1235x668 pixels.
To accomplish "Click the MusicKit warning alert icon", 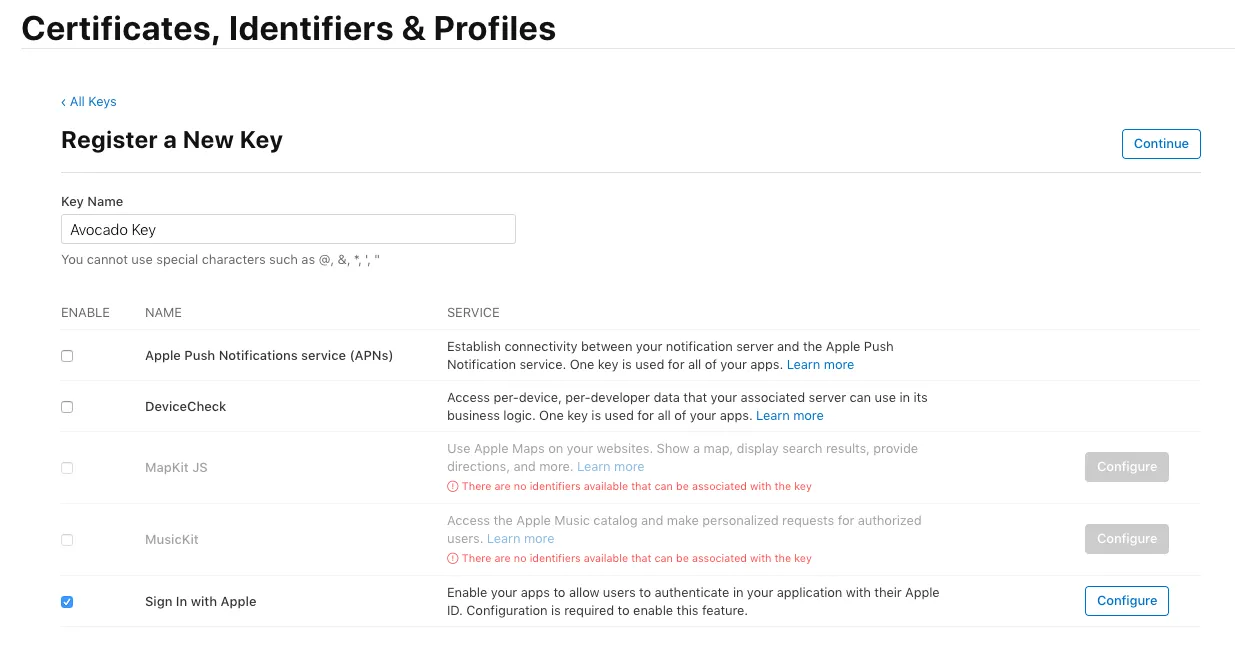I will [452, 558].
